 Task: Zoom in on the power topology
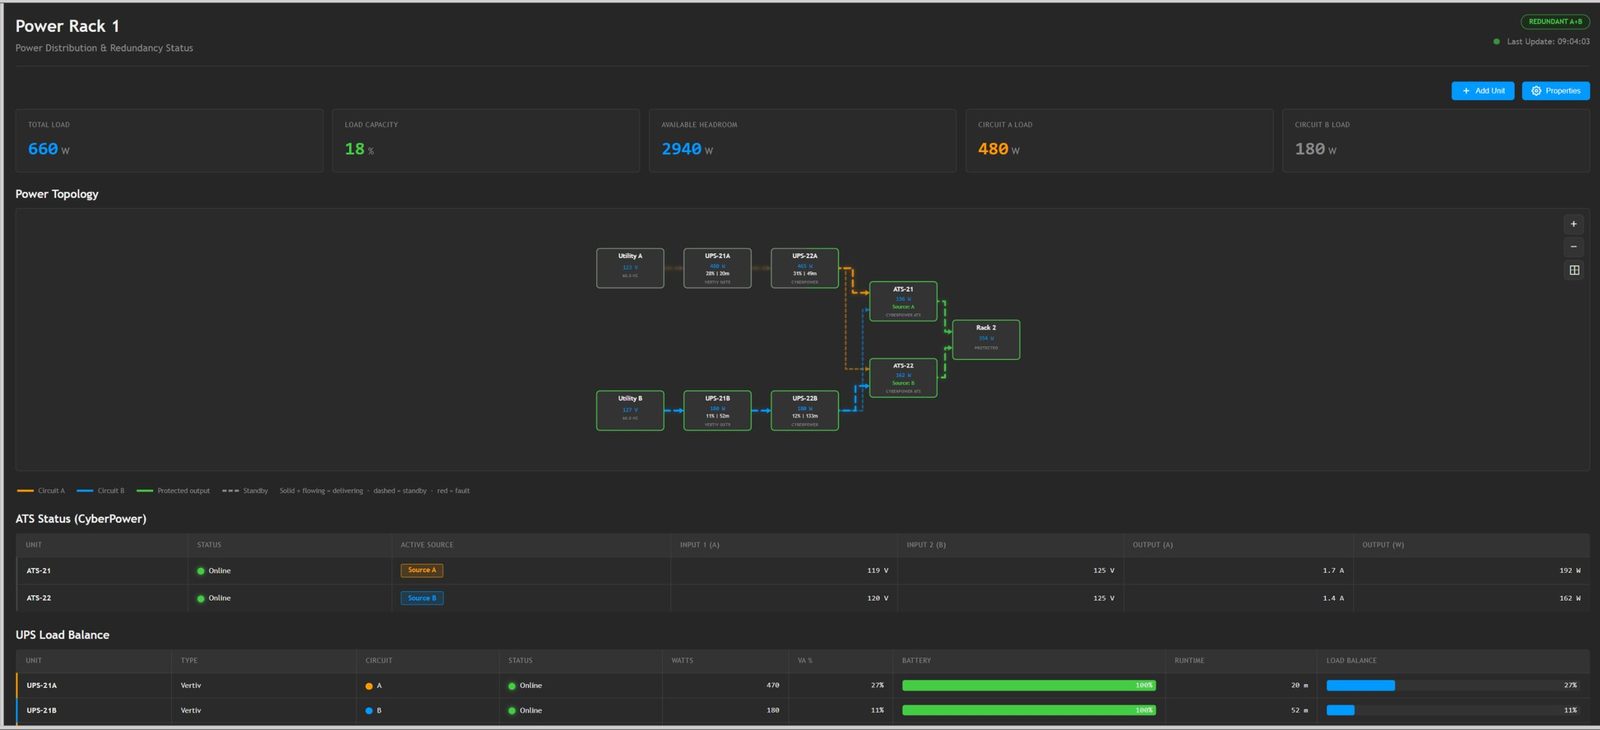1573,224
